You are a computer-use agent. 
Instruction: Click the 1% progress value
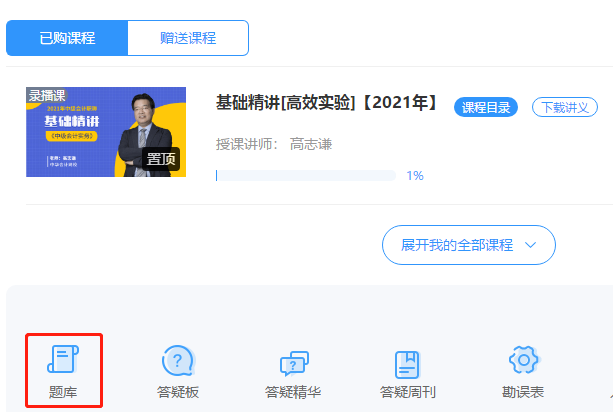click(x=415, y=176)
